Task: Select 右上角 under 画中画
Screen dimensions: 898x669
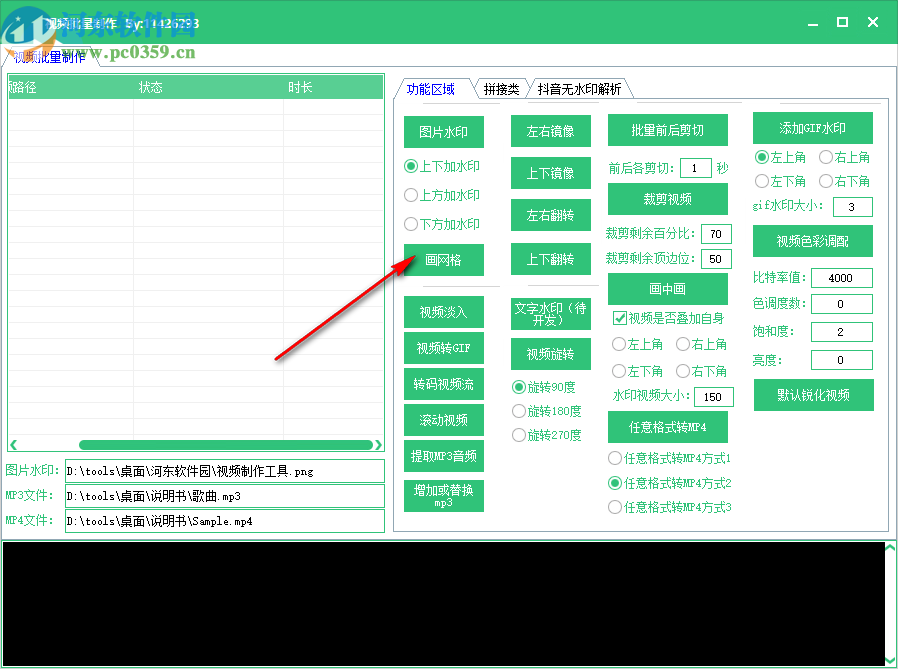Action: 701,344
